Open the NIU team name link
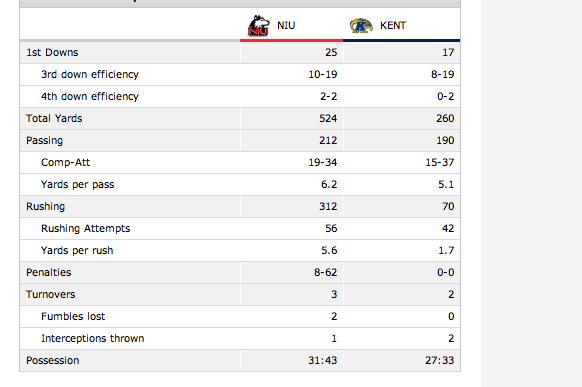This screenshot has height=387, width=582. coord(286,26)
